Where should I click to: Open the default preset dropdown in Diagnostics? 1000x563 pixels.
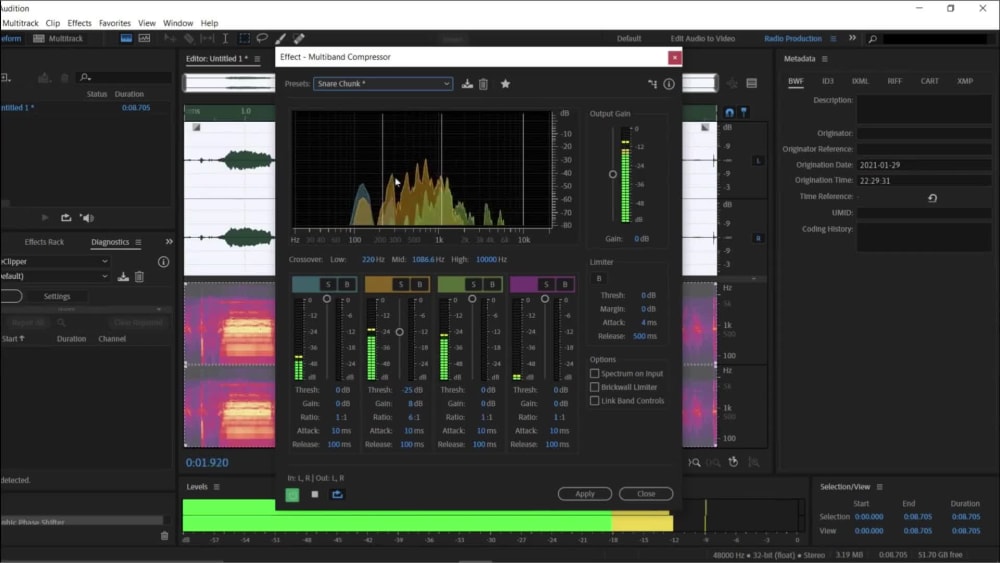coord(54,276)
